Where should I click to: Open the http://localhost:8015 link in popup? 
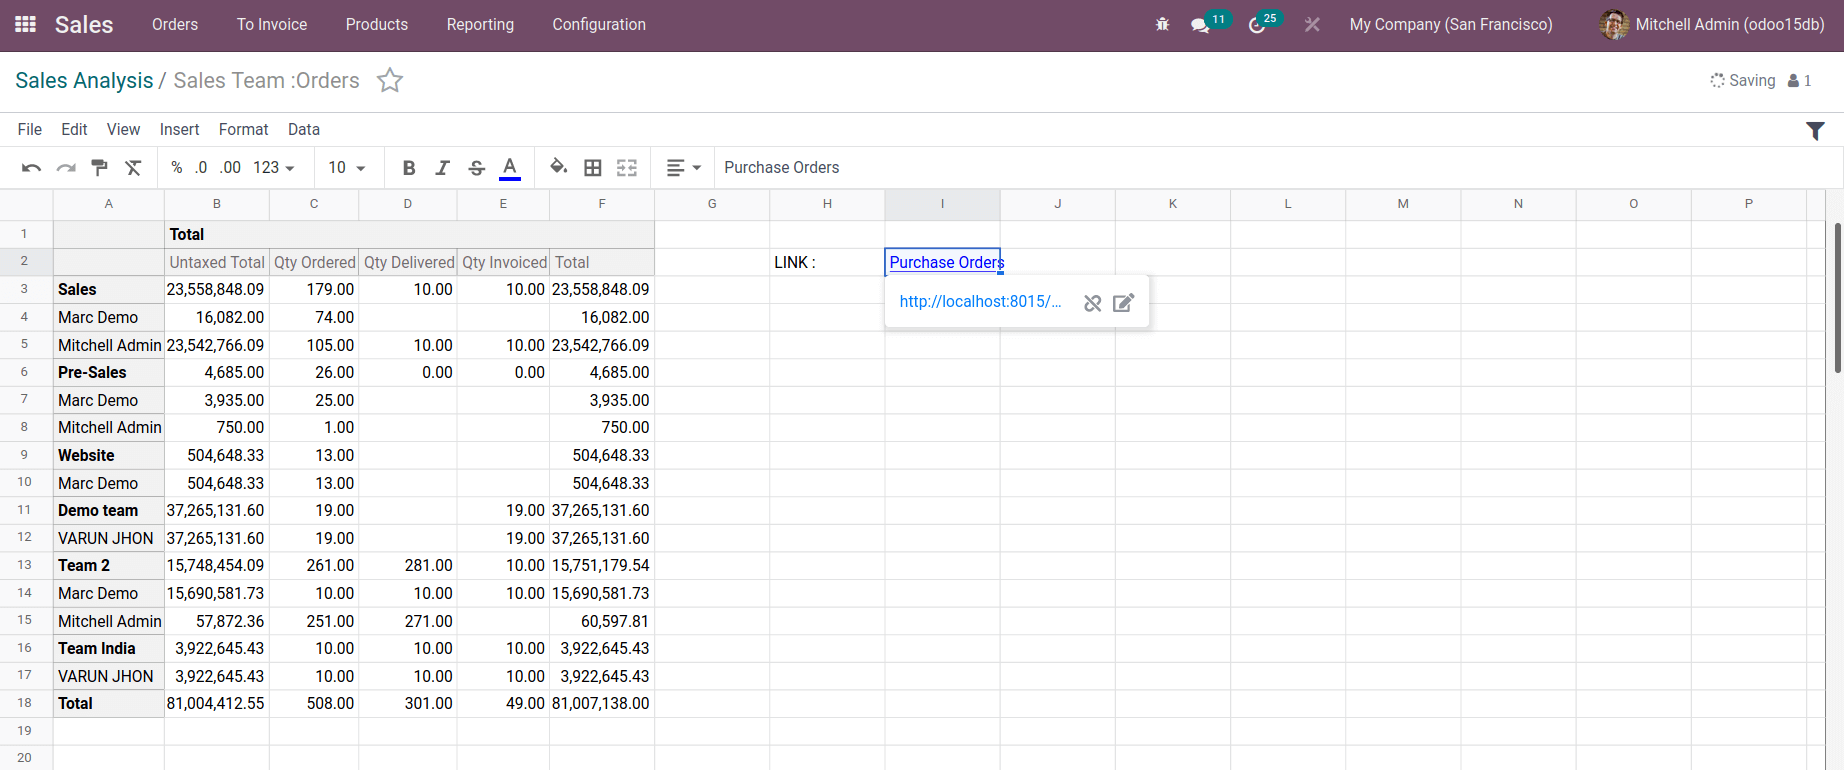pyautogui.click(x=980, y=302)
